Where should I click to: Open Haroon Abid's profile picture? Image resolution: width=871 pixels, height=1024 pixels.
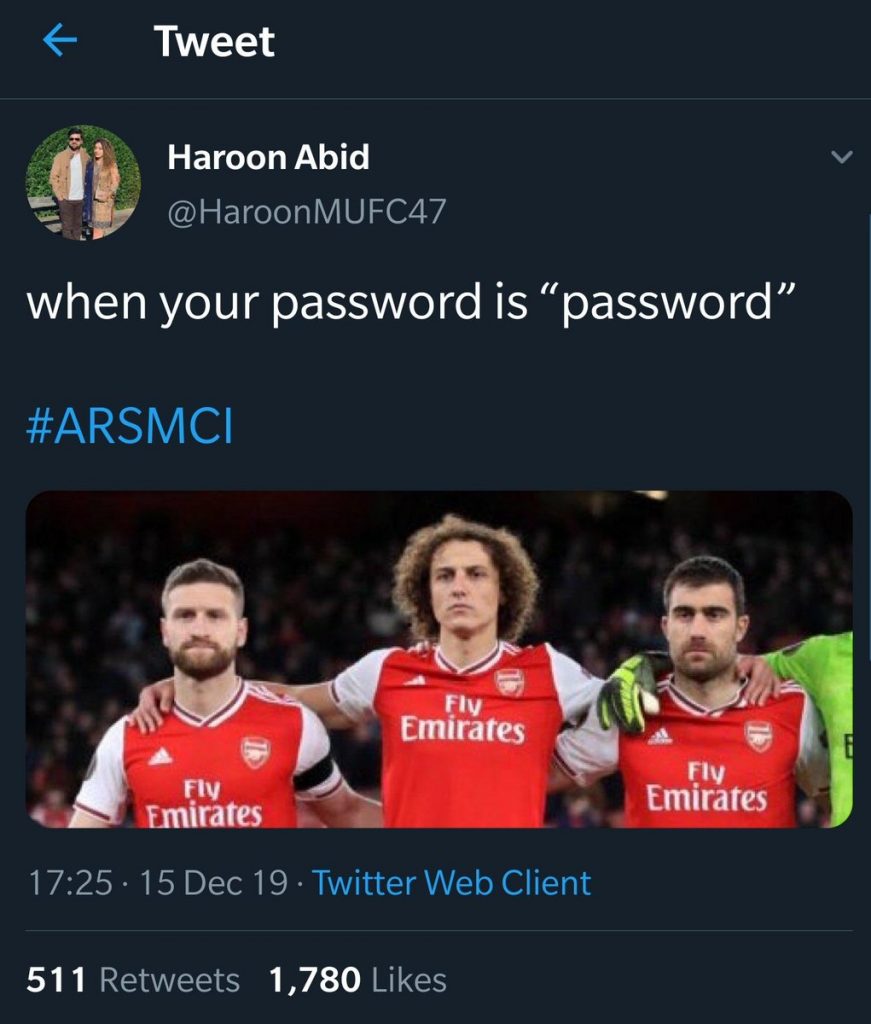click(83, 182)
